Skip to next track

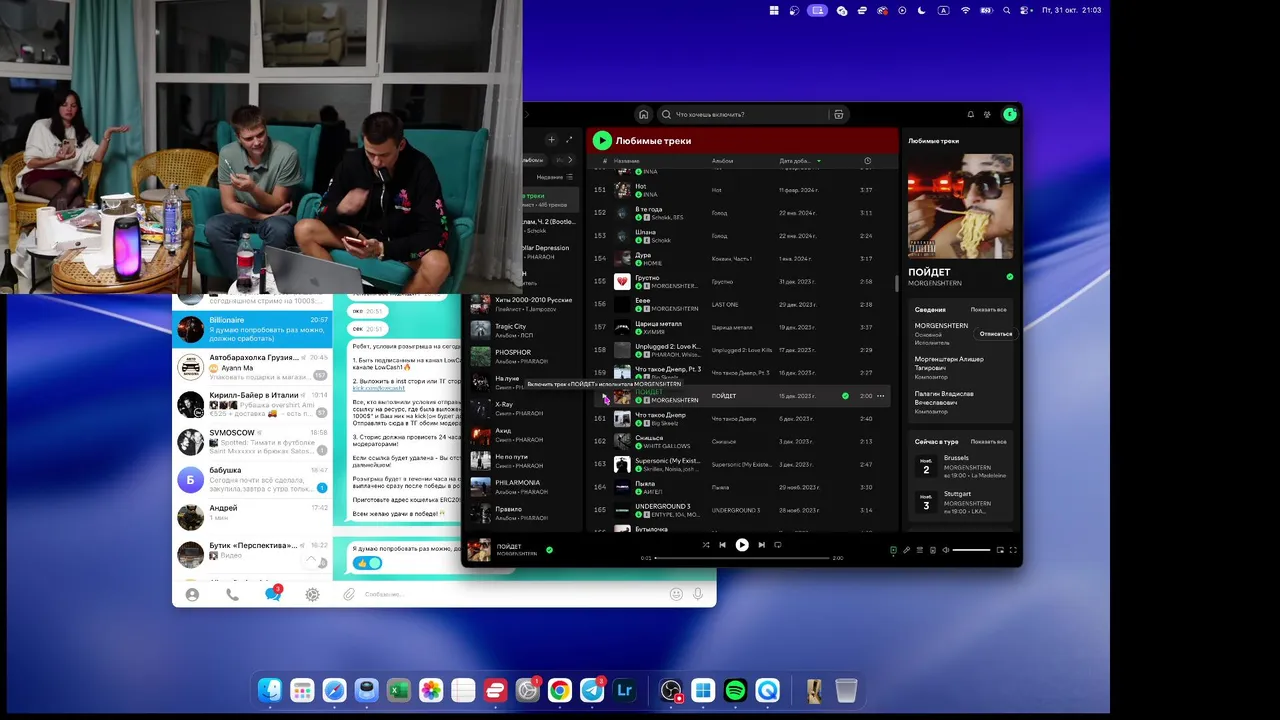pos(761,545)
